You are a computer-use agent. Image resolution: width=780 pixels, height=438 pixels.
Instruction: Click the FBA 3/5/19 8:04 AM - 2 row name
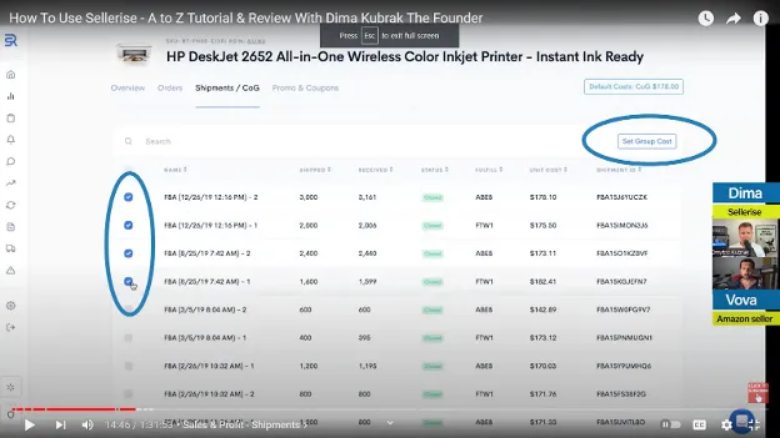(x=205, y=310)
